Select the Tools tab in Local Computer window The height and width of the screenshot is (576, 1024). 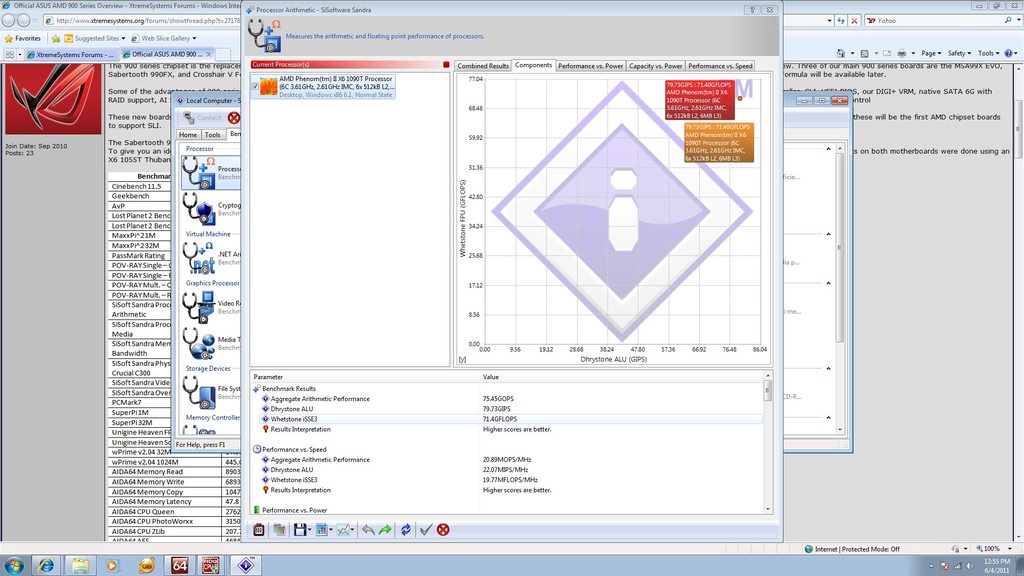coord(212,135)
